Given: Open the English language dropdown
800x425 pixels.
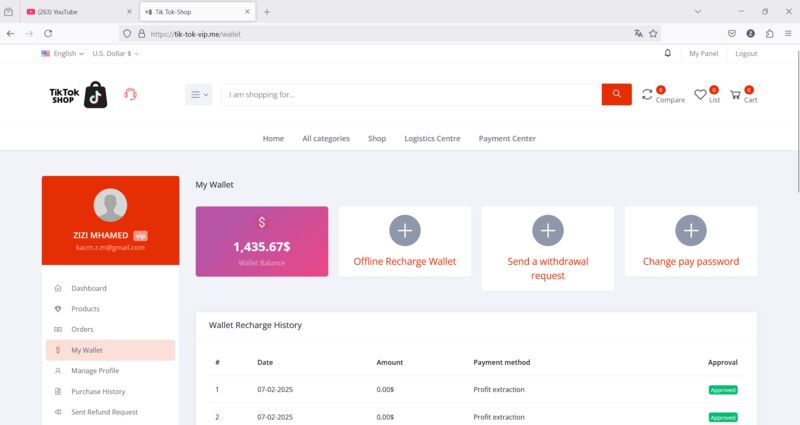Looking at the screenshot, I should tap(62, 54).
